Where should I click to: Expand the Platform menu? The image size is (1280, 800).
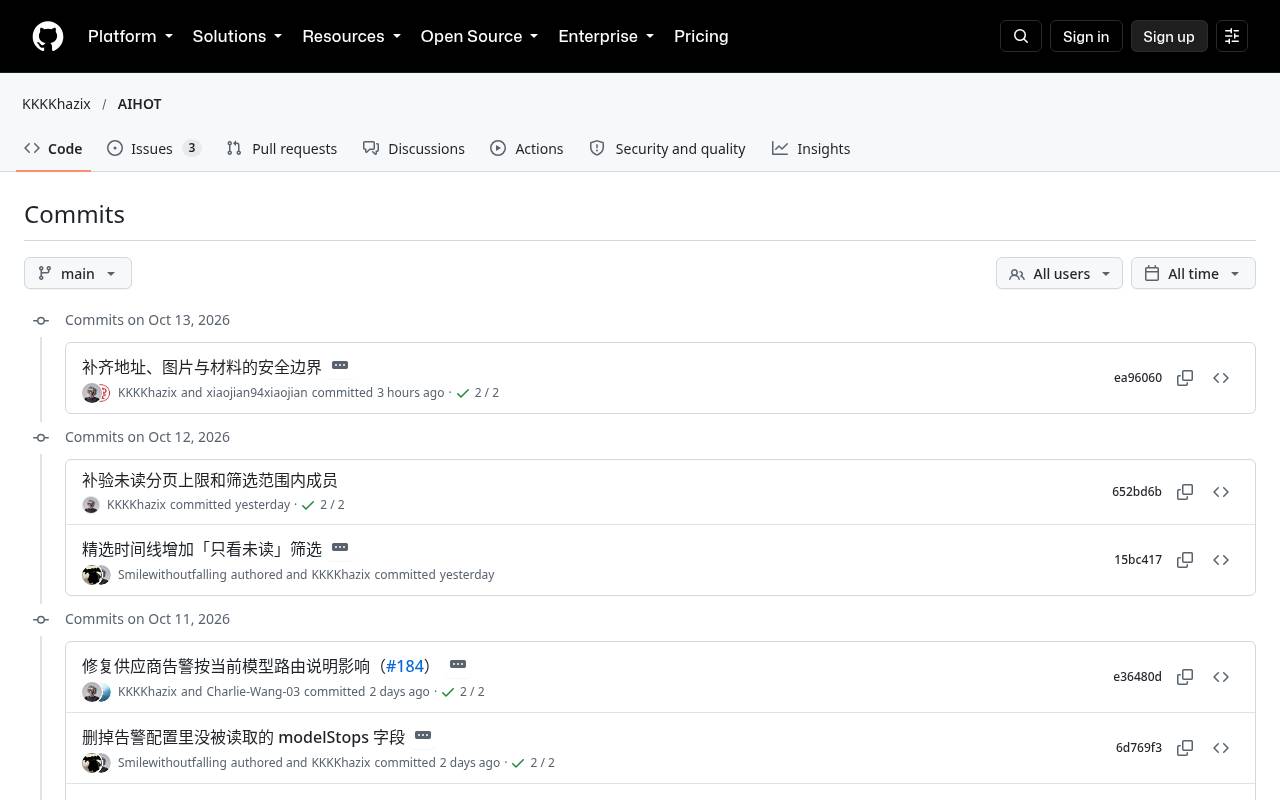[x=130, y=36]
